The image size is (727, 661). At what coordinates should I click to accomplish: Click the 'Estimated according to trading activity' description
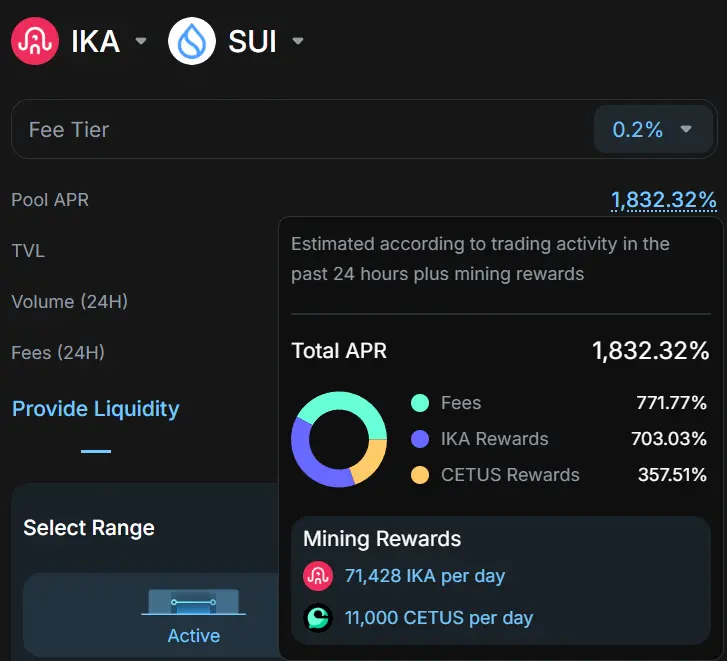[x=480, y=259]
